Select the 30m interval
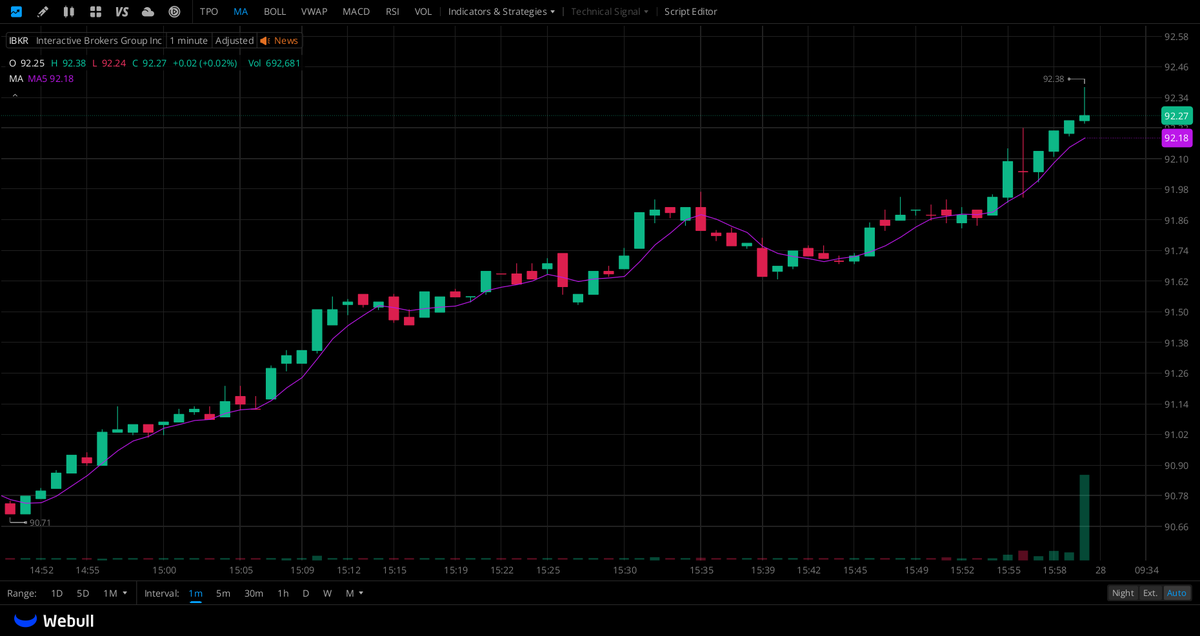 pyautogui.click(x=254, y=593)
